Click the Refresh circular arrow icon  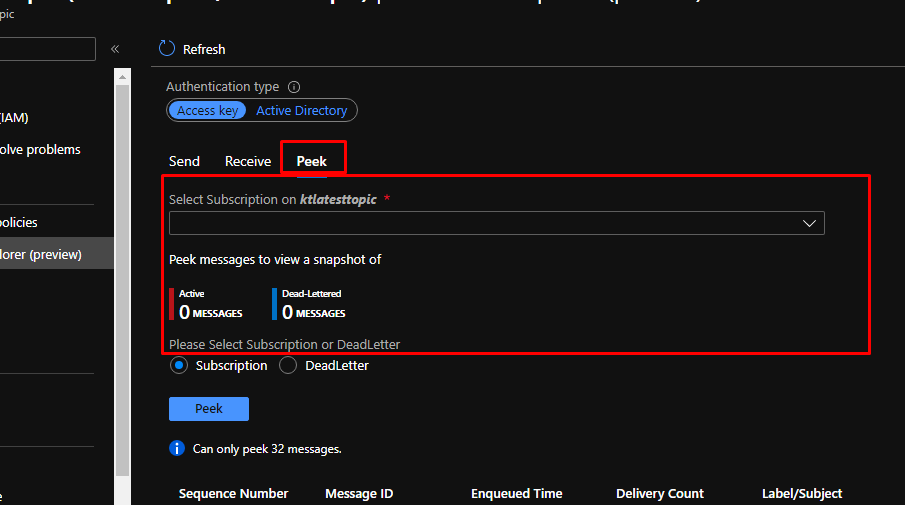167,49
